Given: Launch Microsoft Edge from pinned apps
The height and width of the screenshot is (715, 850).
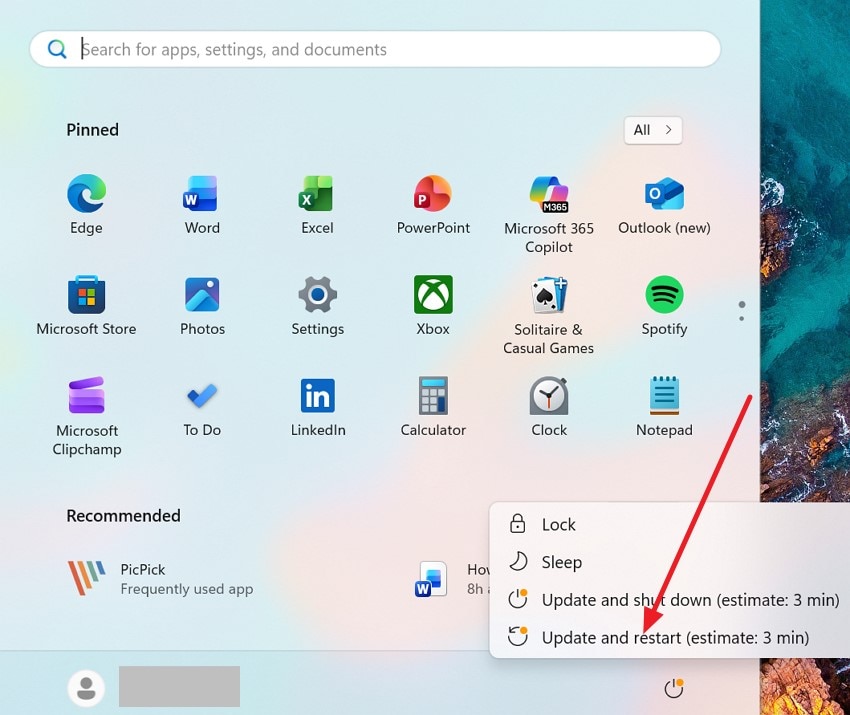Looking at the screenshot, I should tap(86, 195).
